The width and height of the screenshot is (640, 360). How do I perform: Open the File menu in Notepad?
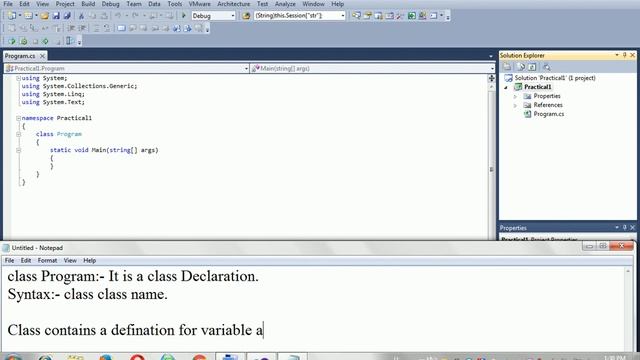9,260
